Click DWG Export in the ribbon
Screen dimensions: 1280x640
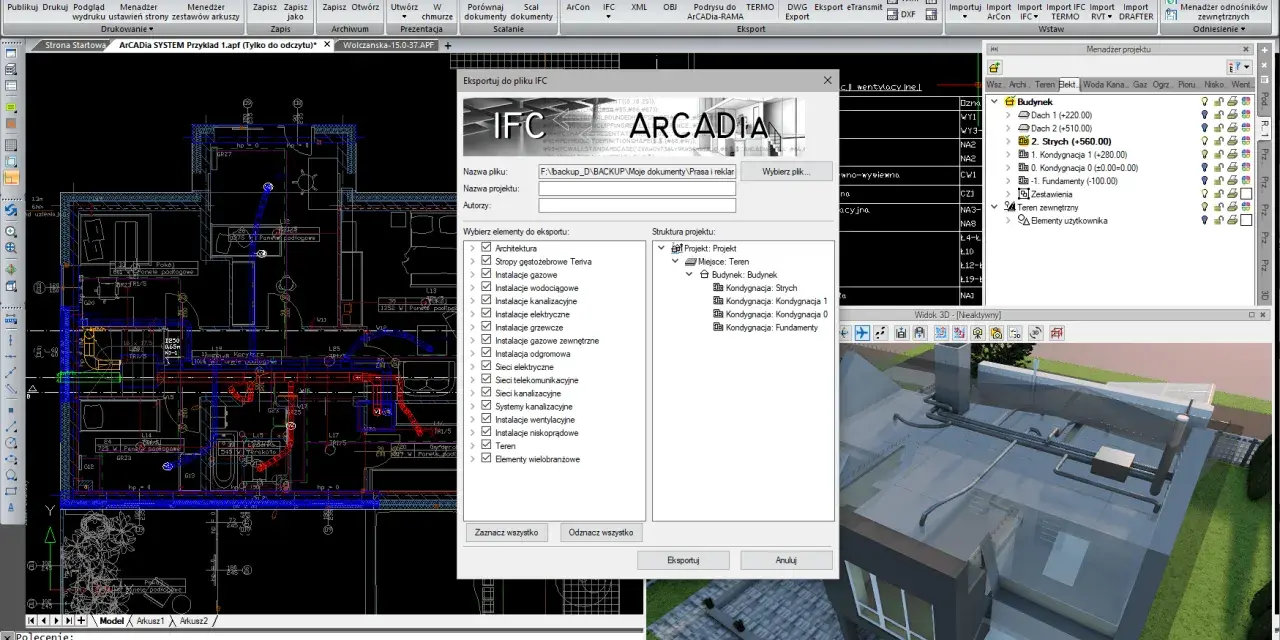(x=797, y=12)
